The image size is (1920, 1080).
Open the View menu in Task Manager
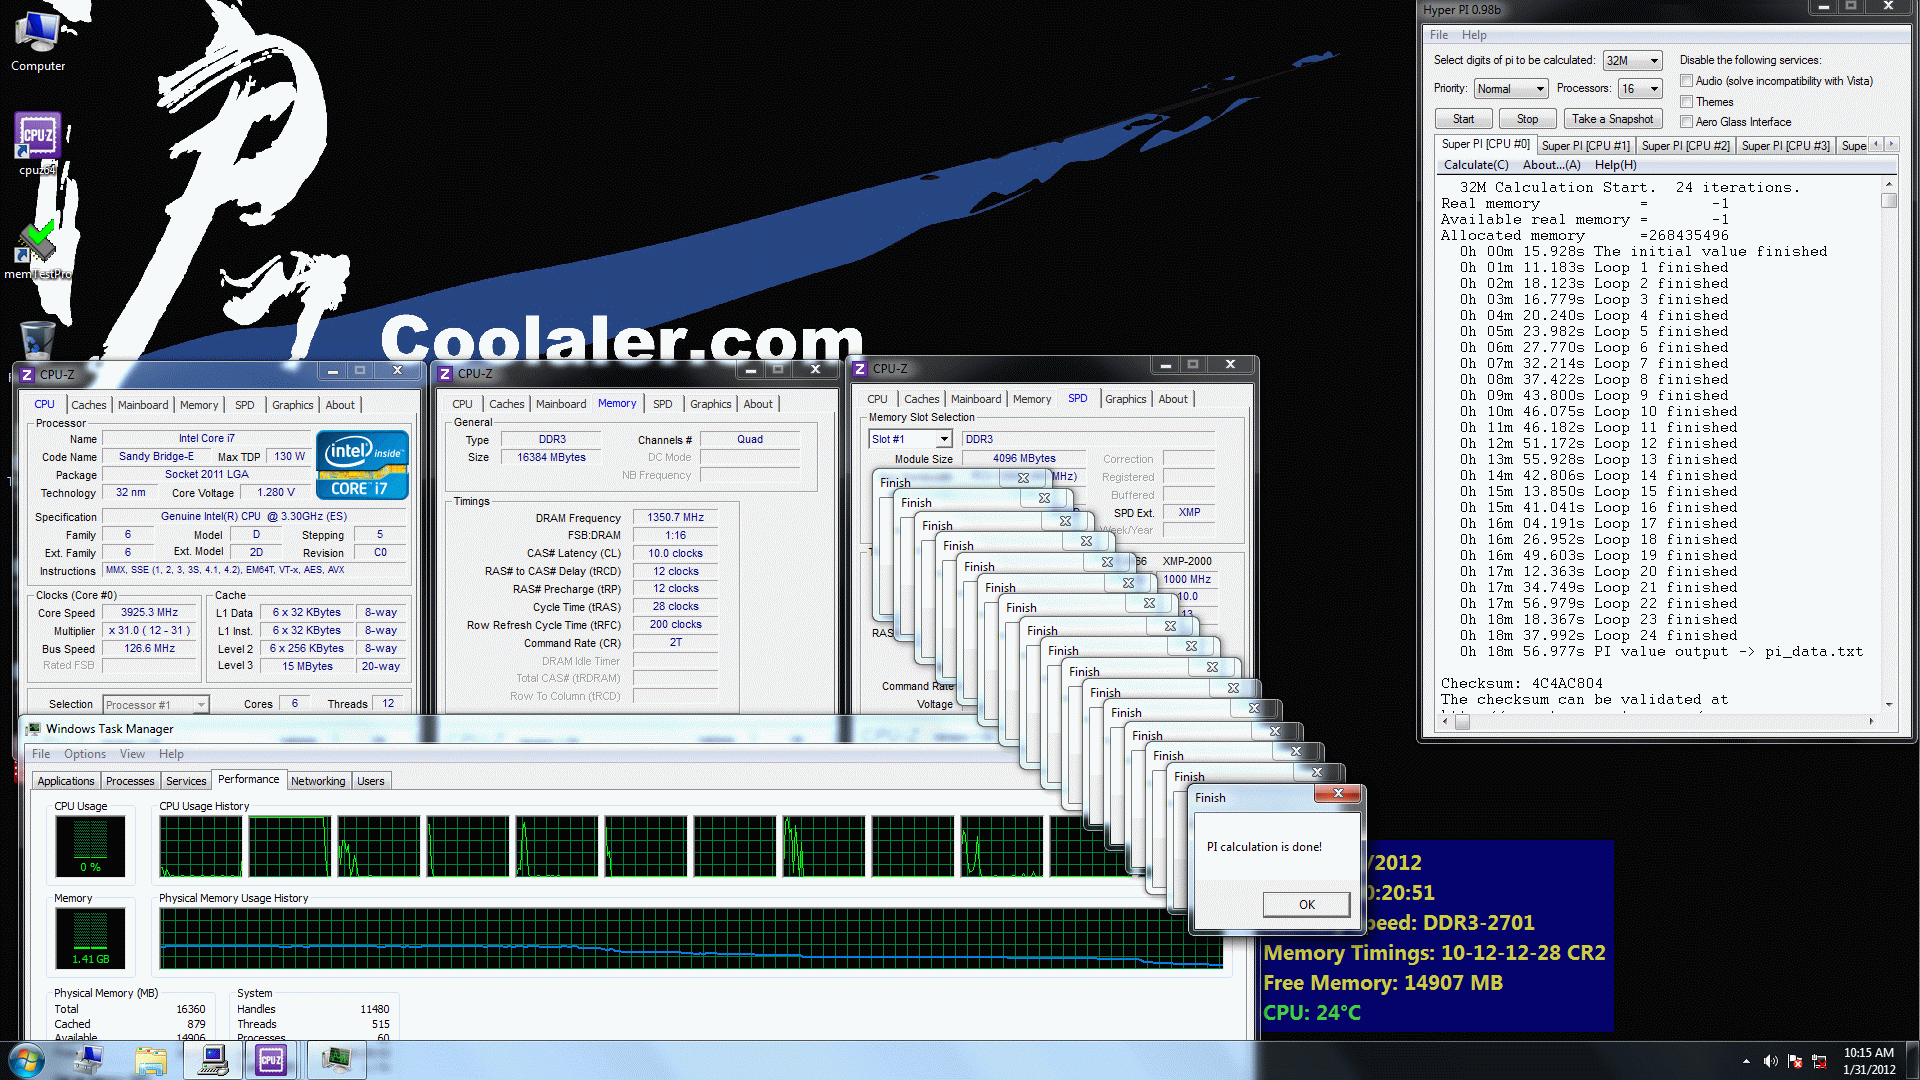pos(132,754)
